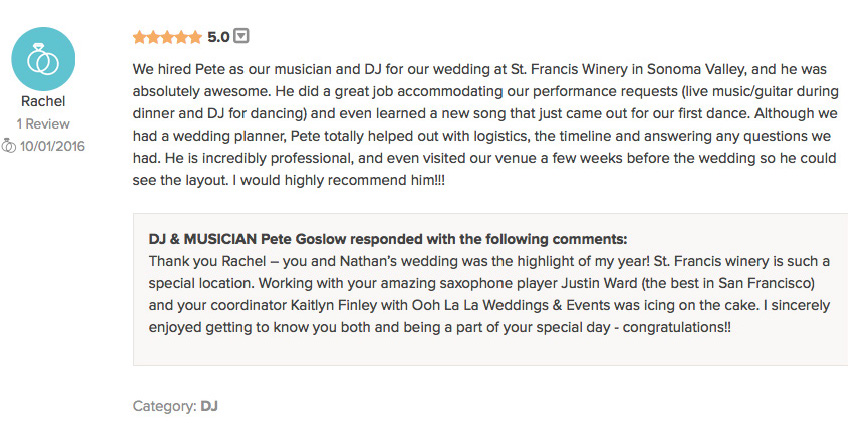
Task: Select the second rating star
Action: 154,37
